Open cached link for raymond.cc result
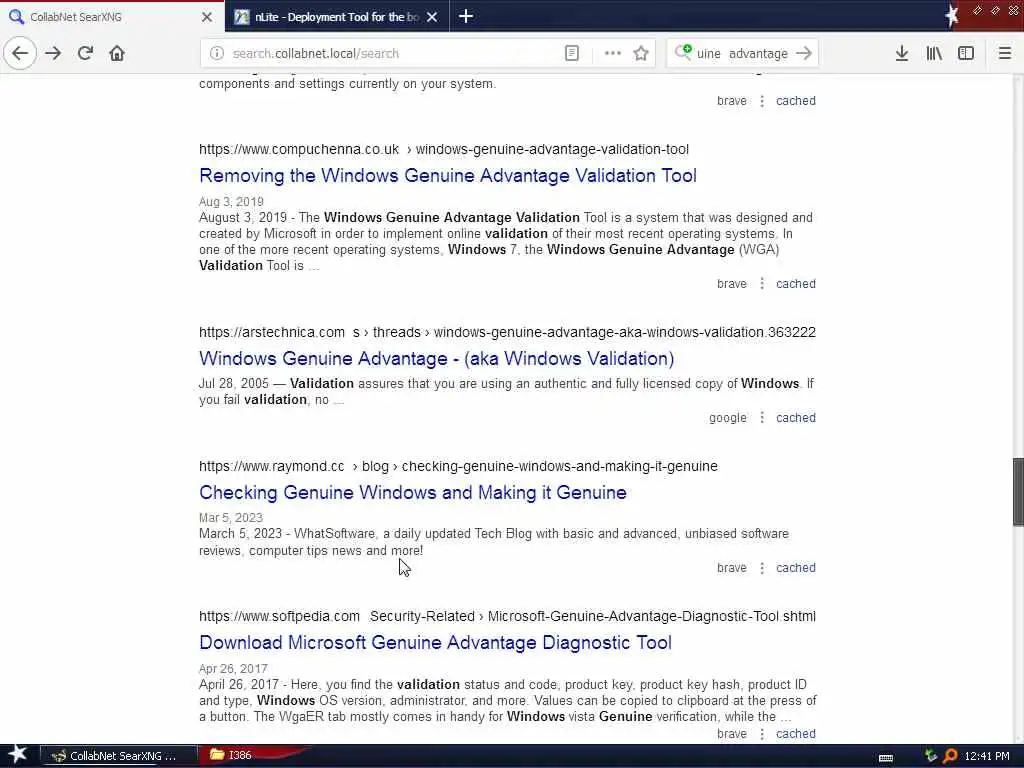This screenshot has width=1024, height=768. [795, 568]
